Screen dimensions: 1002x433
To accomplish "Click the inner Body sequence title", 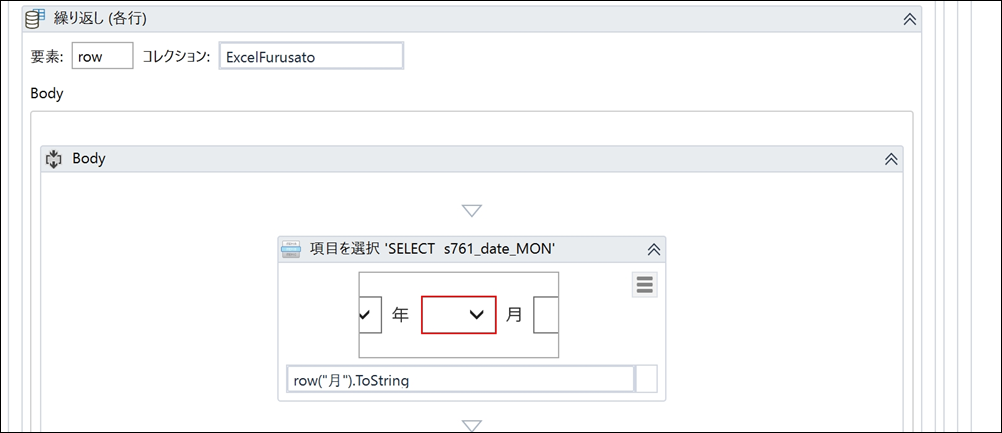I will click(89, 159).
